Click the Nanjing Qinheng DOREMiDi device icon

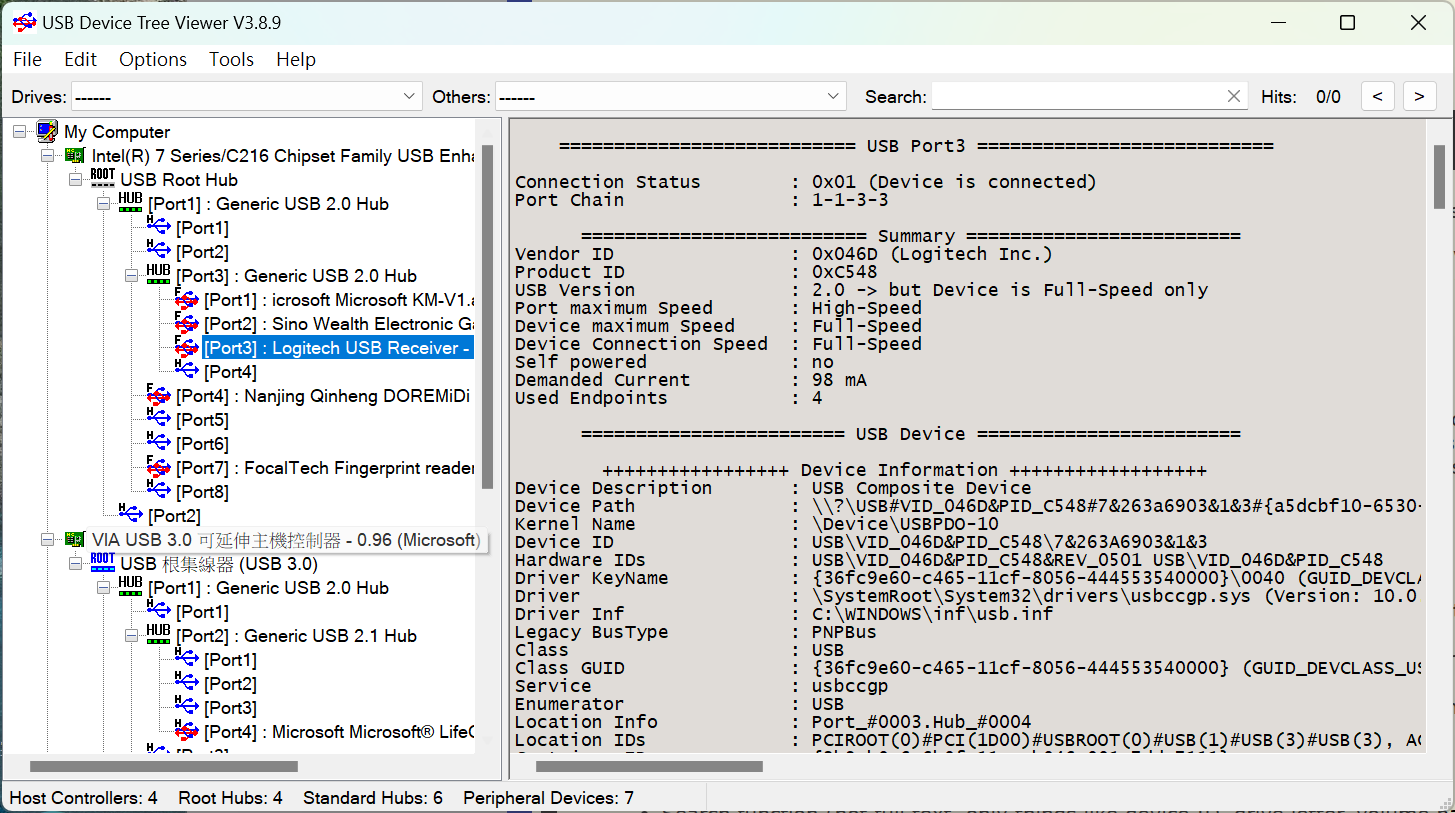coord(158,396)
